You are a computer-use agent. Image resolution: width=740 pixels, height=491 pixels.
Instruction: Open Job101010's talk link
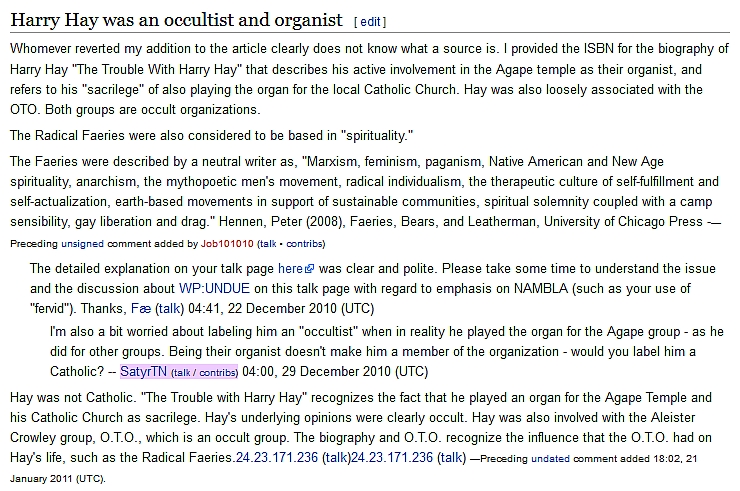tap(267, 243)
